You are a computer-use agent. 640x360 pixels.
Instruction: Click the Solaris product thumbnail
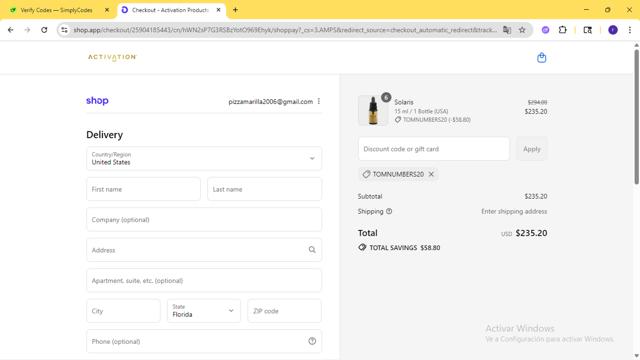pos(373,111)
